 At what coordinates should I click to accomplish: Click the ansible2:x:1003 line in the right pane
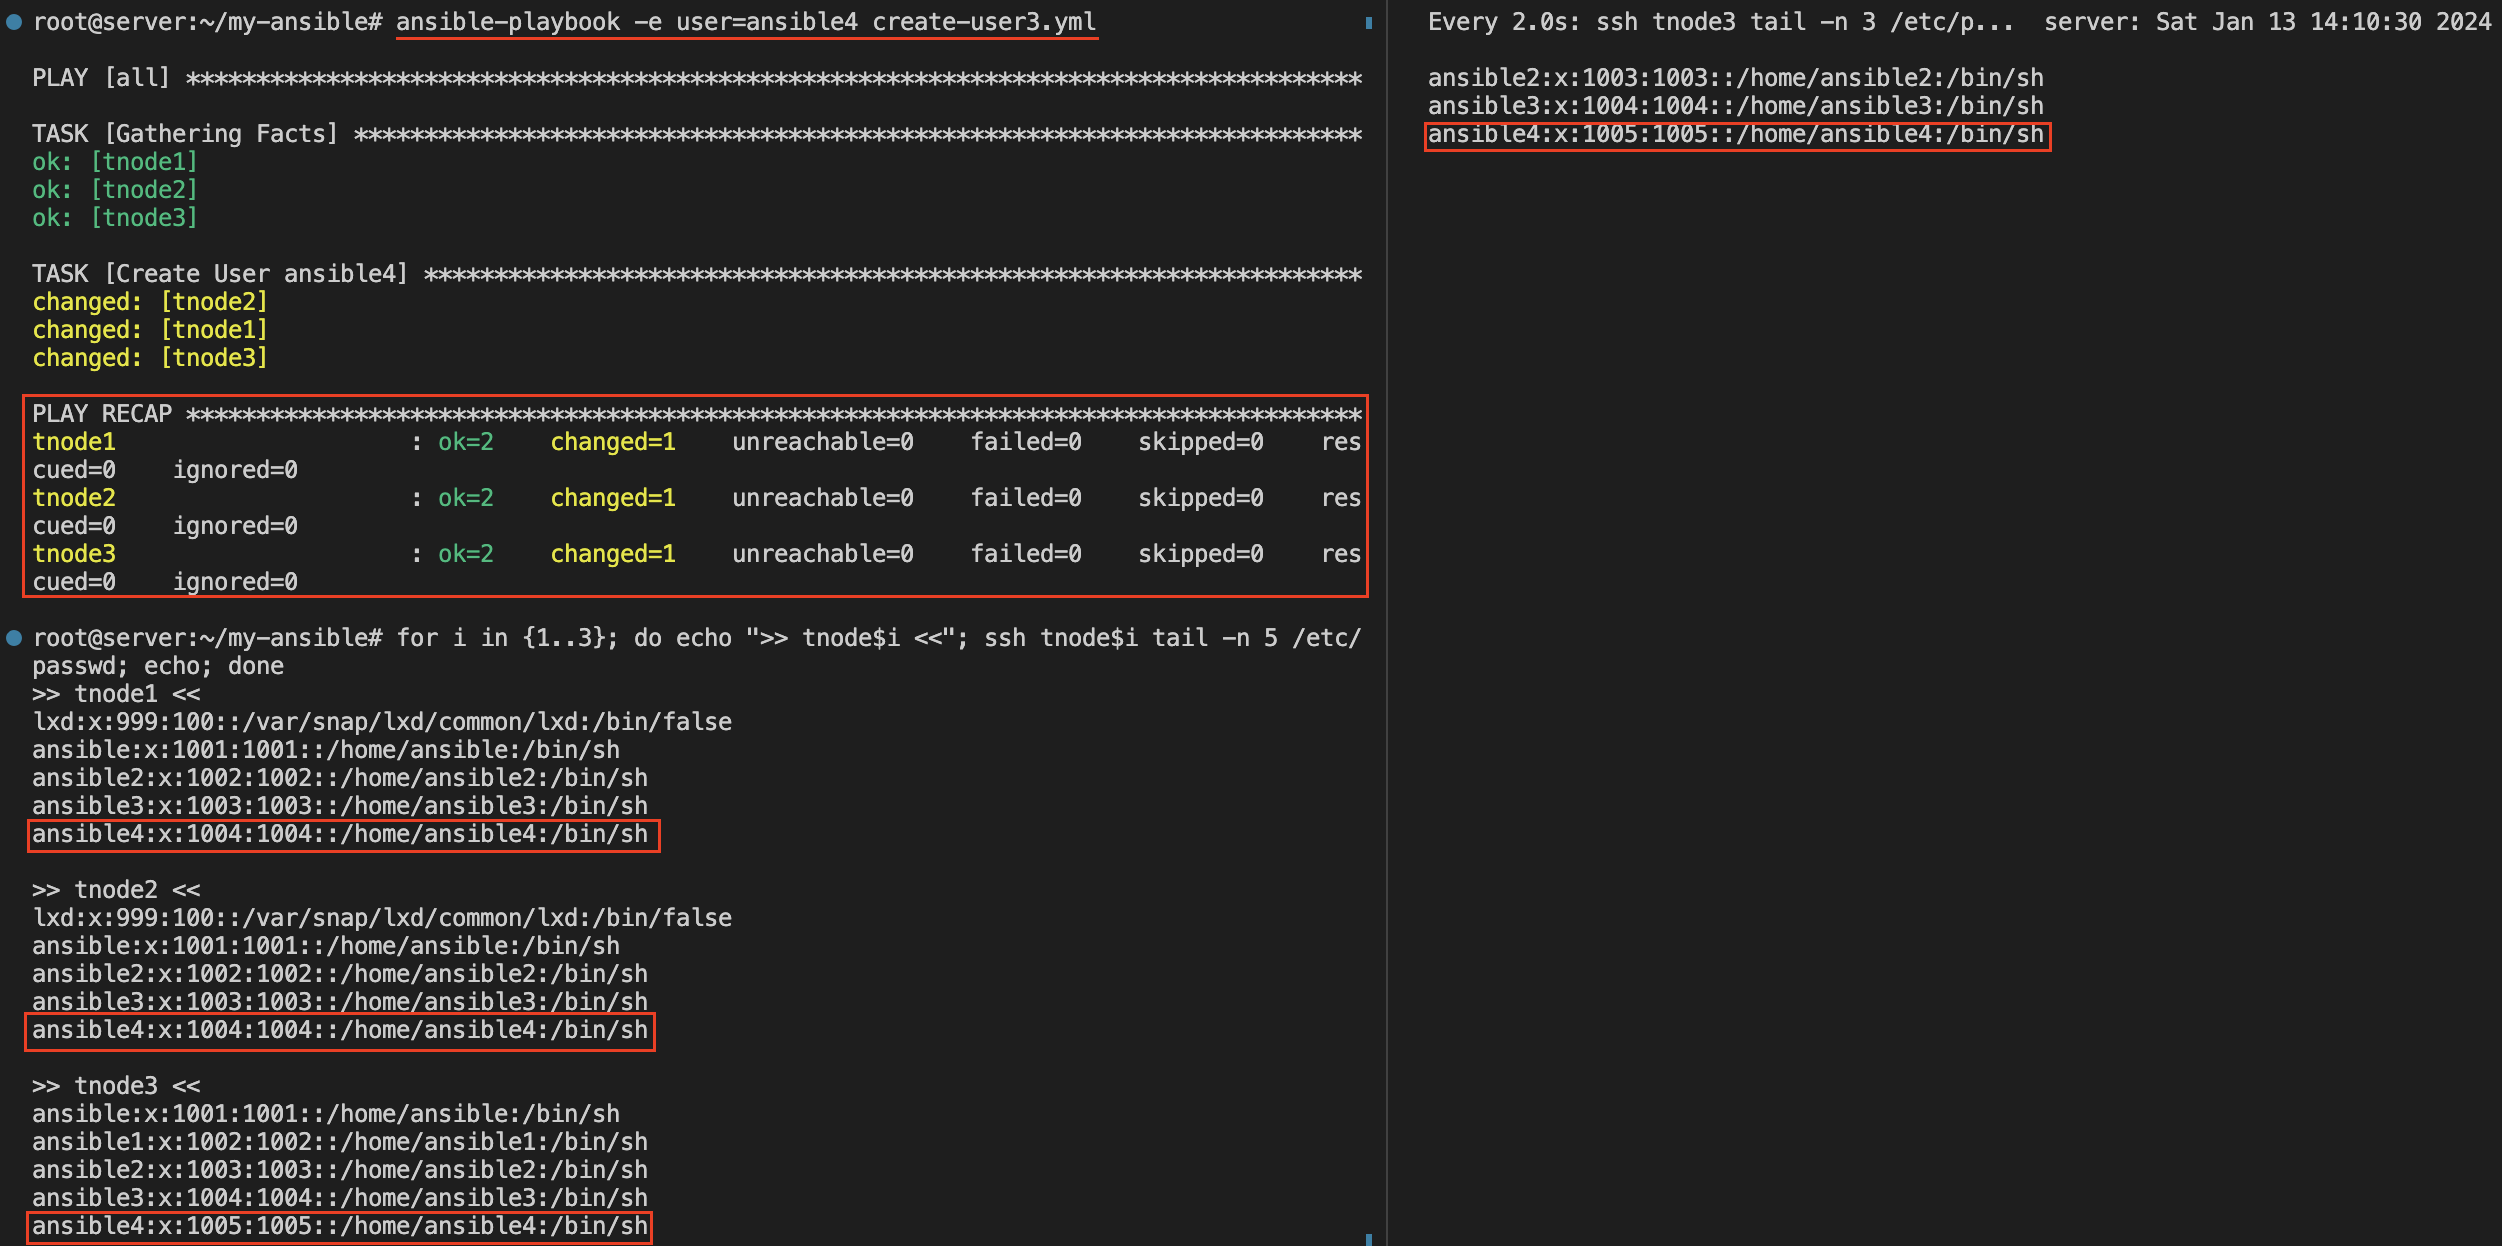(1735, 78)
